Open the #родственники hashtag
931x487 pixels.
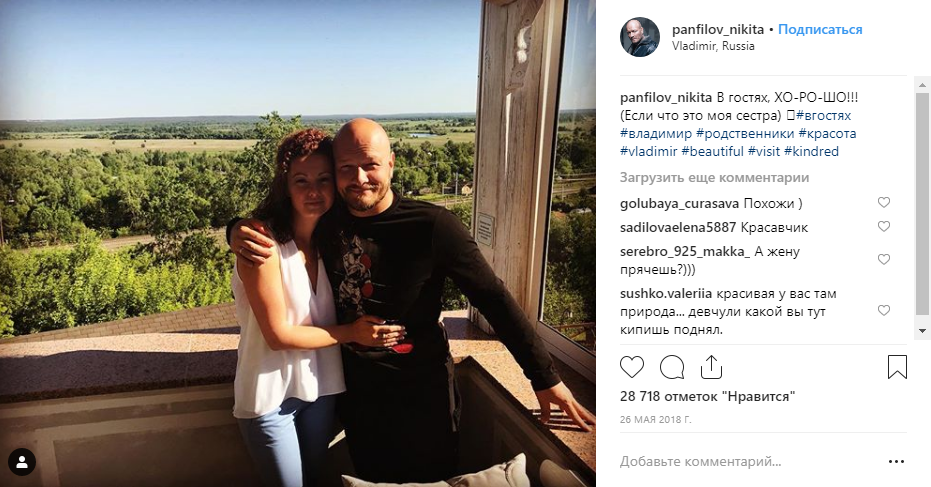(745, 134)
